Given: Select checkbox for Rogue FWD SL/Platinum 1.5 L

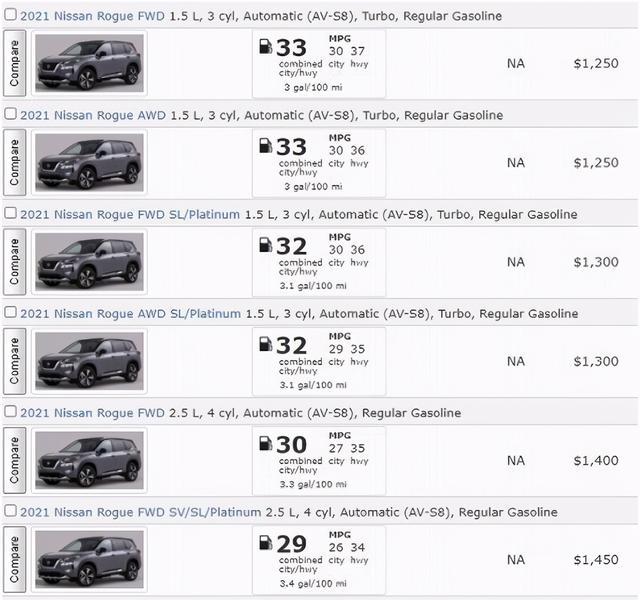Looking at the screenshot, I should (x=10, y=213).
